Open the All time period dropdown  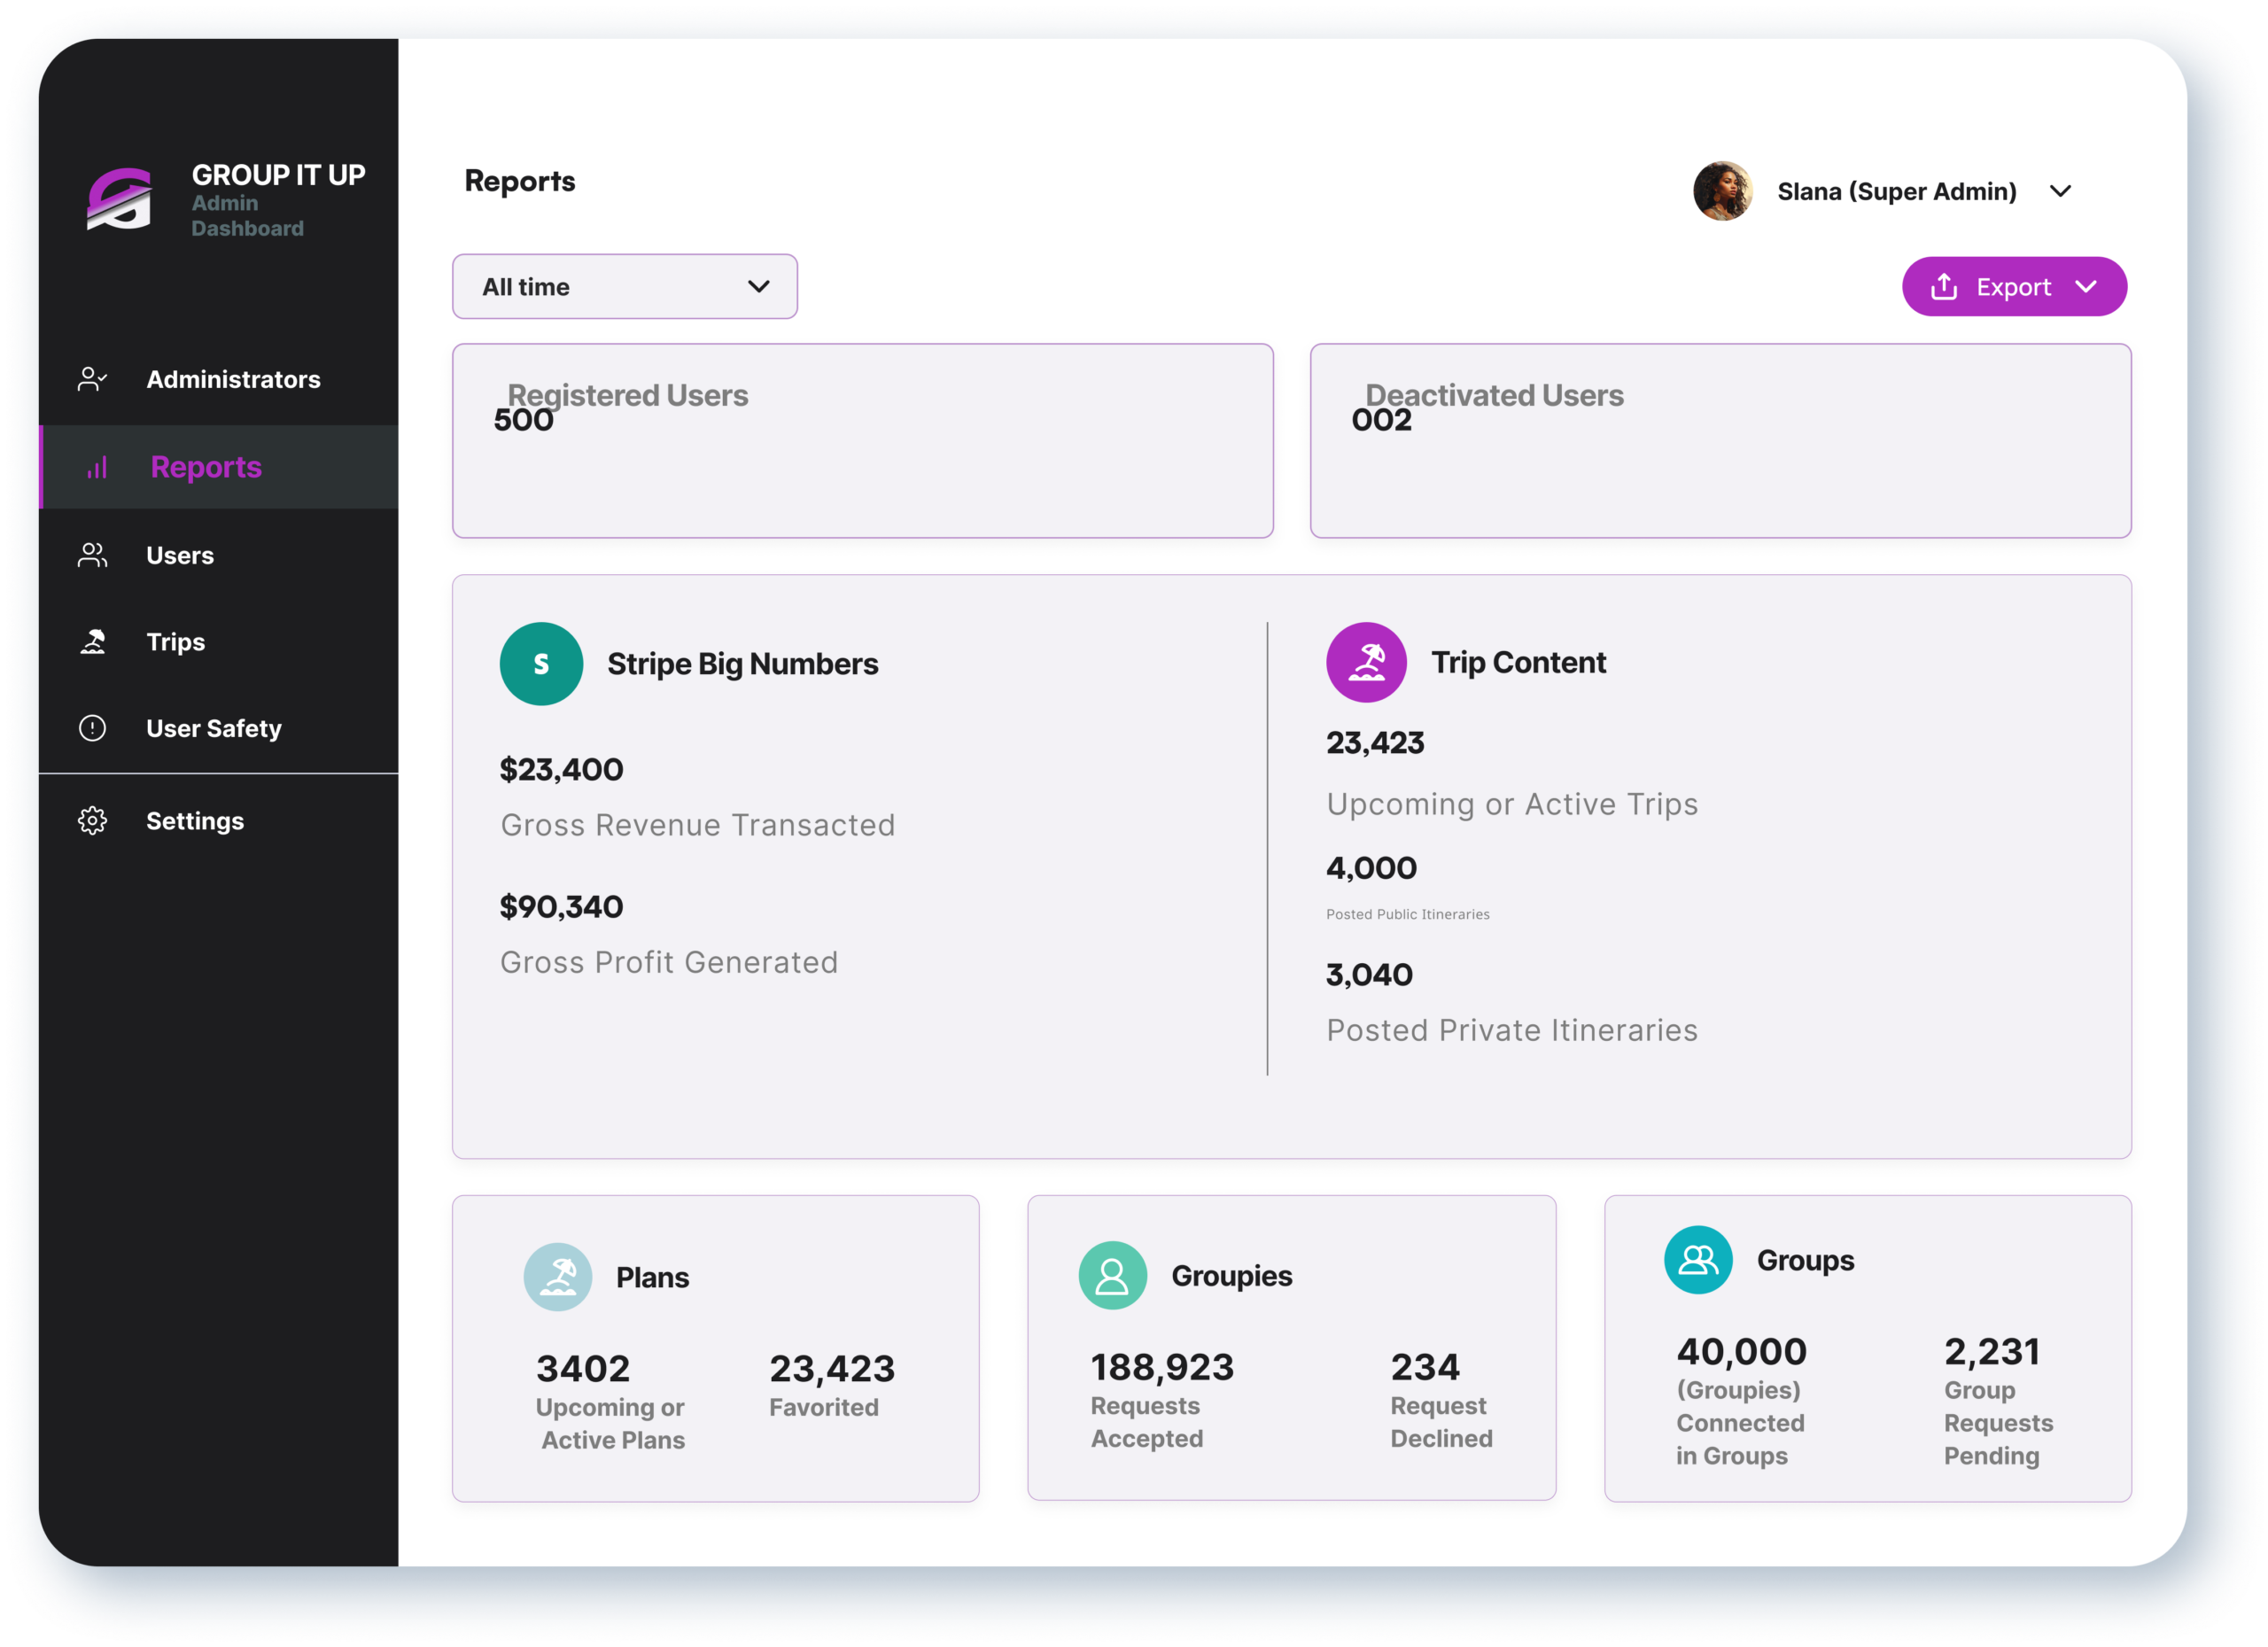[624, 287]
